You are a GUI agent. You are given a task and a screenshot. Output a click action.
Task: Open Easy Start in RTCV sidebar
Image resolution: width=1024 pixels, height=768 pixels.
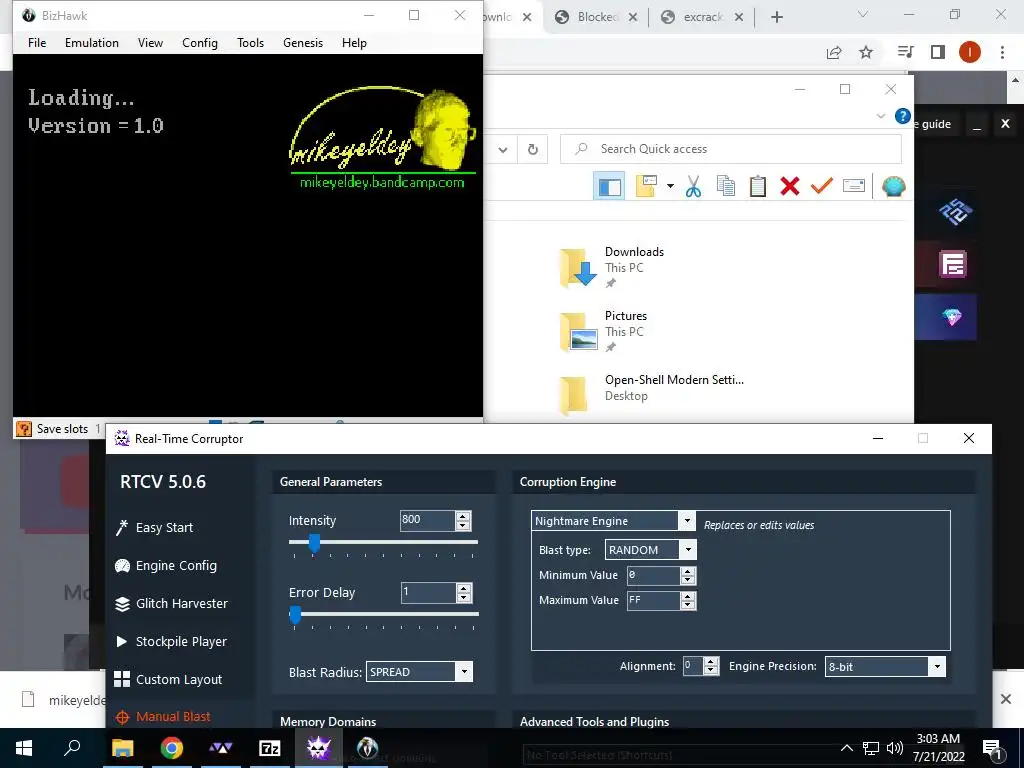point(154,528)
